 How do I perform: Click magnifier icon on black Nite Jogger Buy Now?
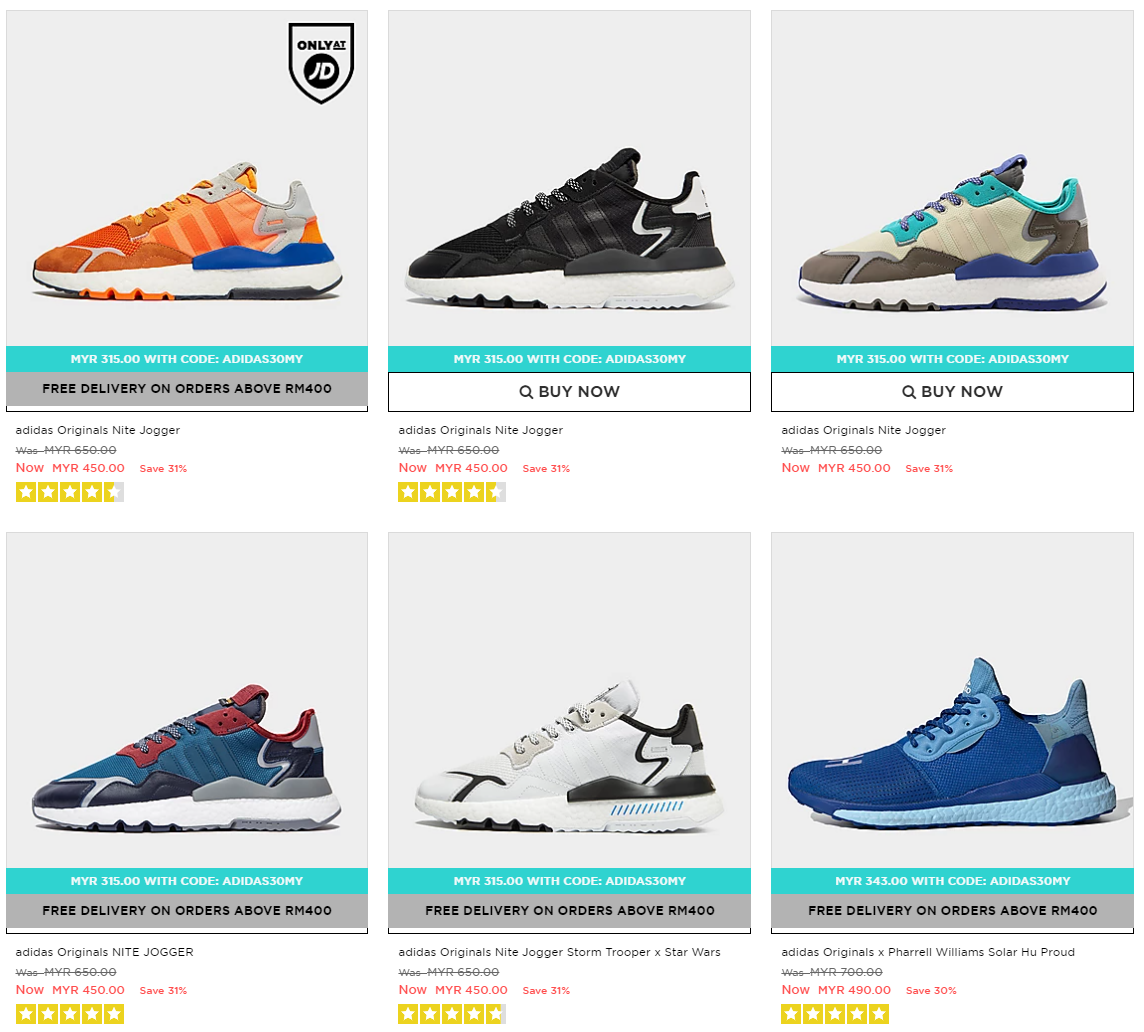[526, 392]
